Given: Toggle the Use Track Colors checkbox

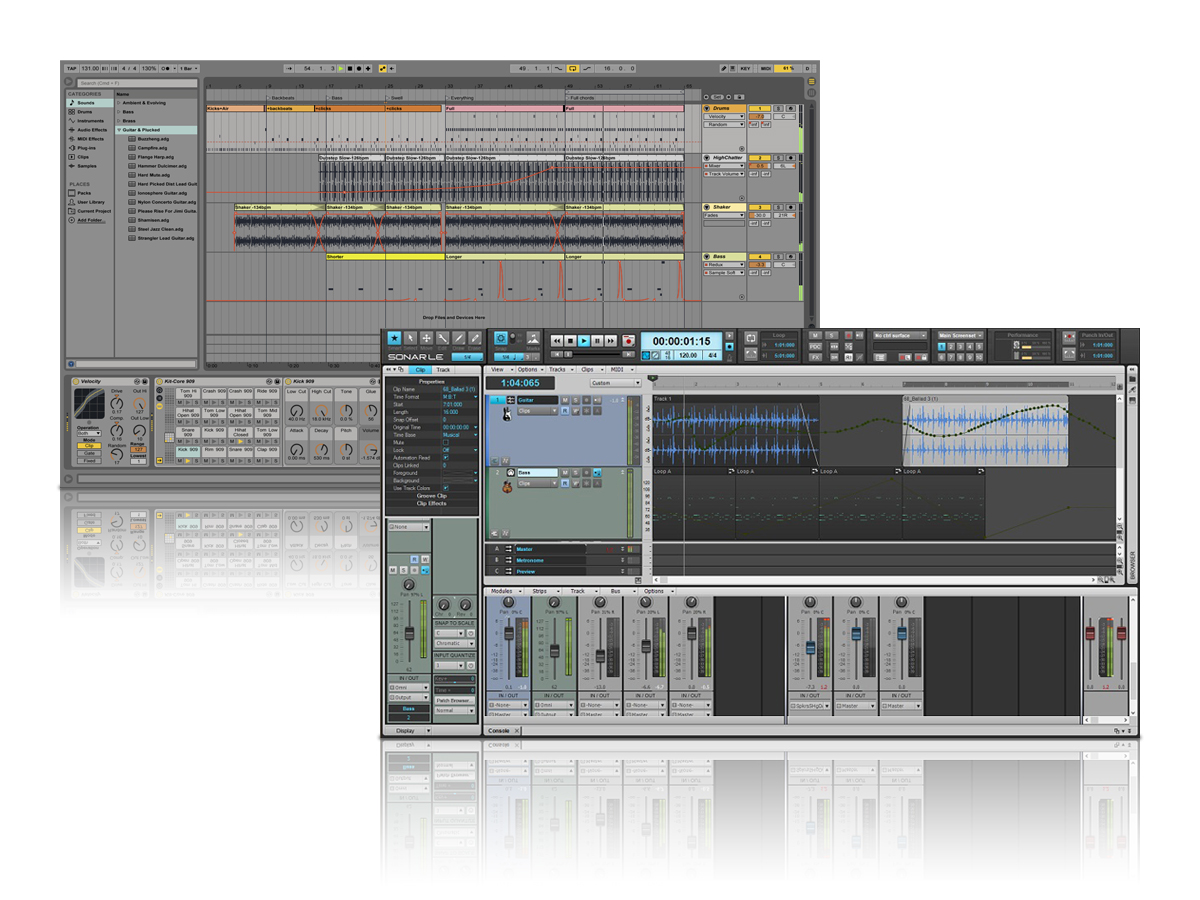Looking at the screenshot, I should click(445, 488).
